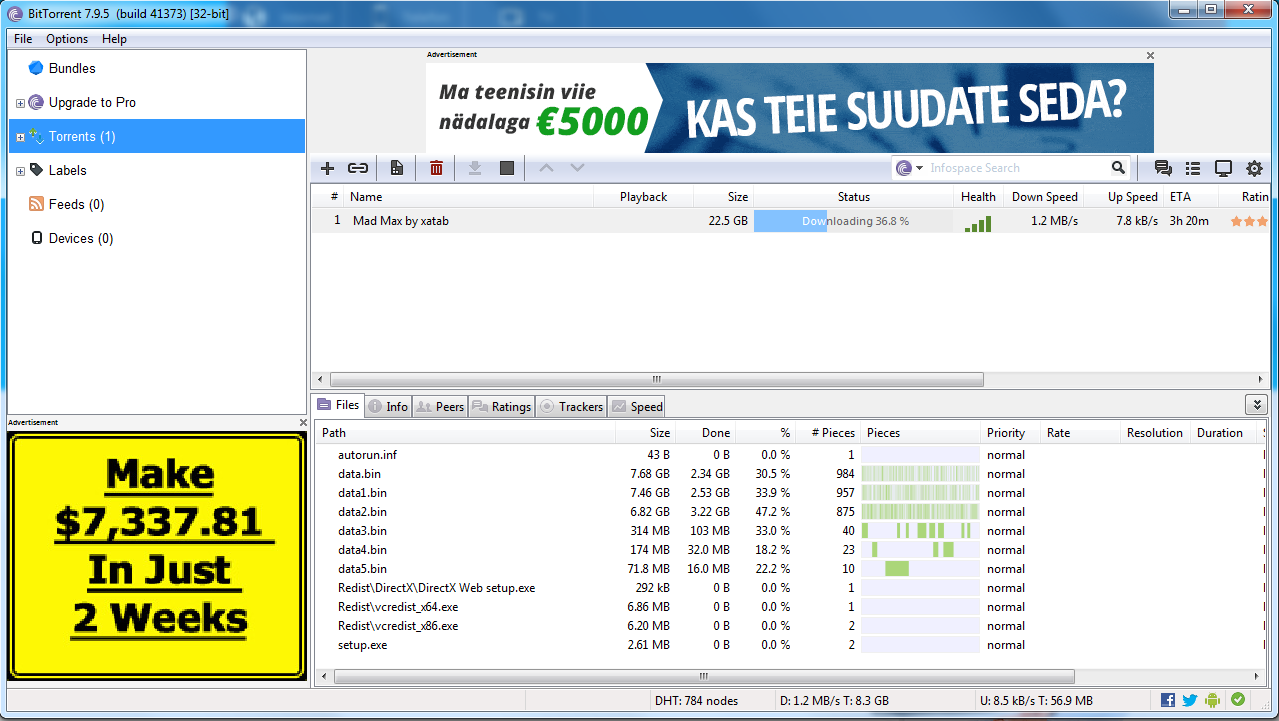The height and width of the screenshot is (721, 1279).
Task: Select the data3.bin file row
Action: pyautogui.click(x=789, y=531)
